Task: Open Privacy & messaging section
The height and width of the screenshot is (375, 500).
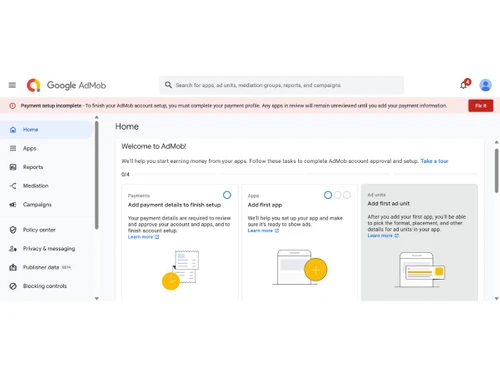Action: [46, 248]
